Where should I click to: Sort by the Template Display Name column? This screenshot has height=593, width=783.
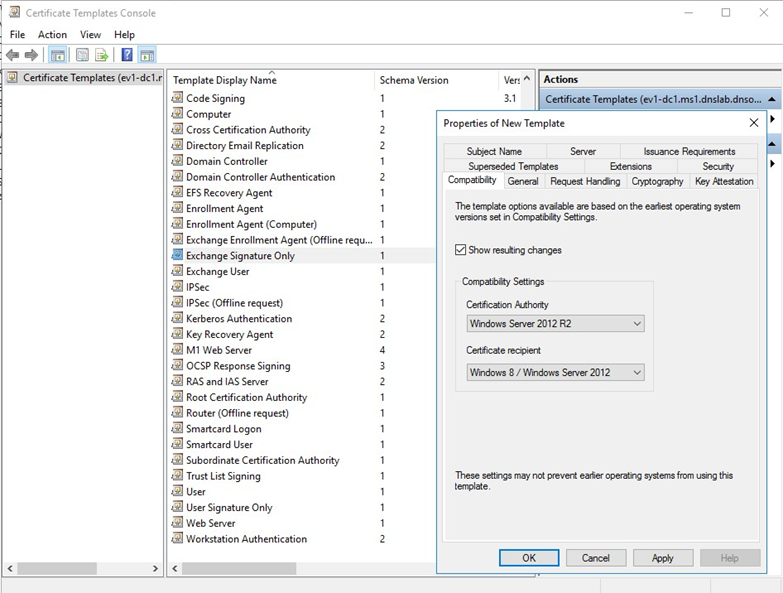pyautogui.click(x=272, y=80)
